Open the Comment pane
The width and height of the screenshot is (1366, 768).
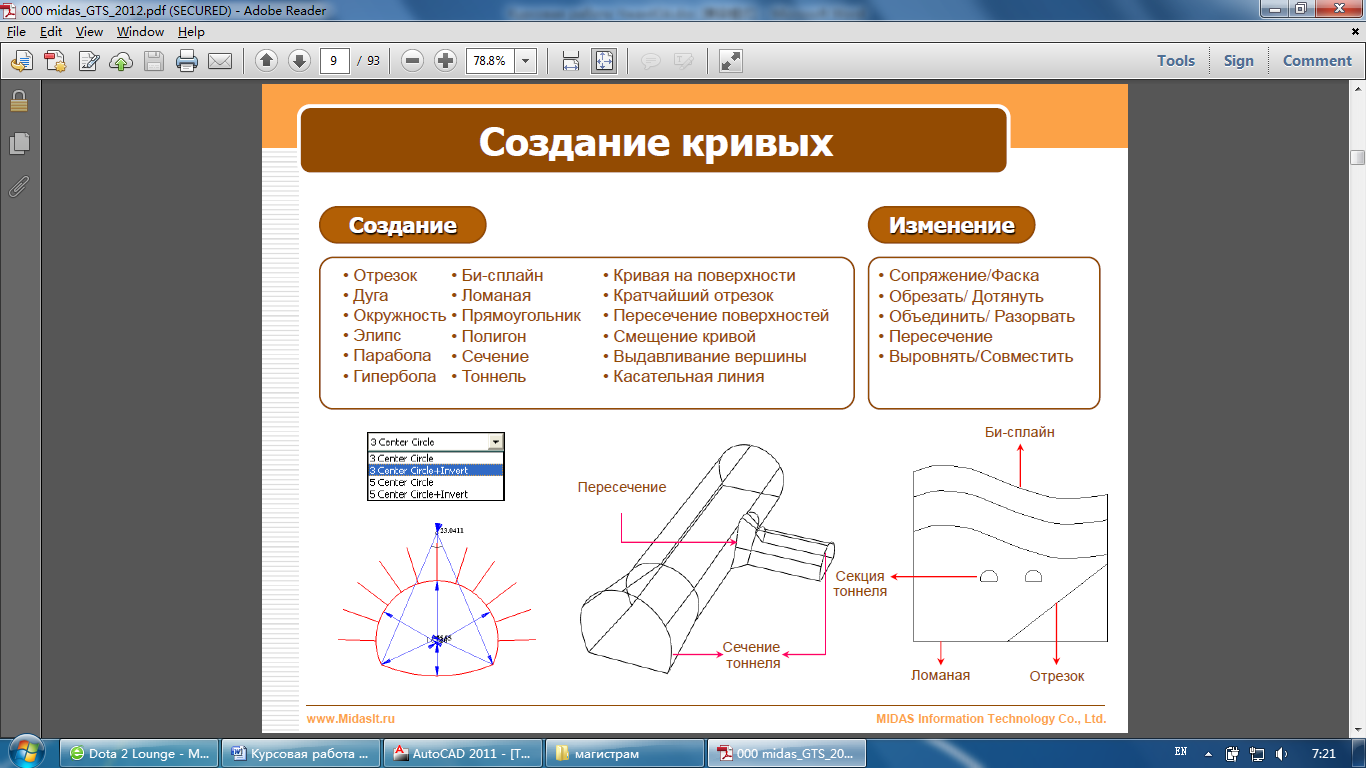(1317, 61)
